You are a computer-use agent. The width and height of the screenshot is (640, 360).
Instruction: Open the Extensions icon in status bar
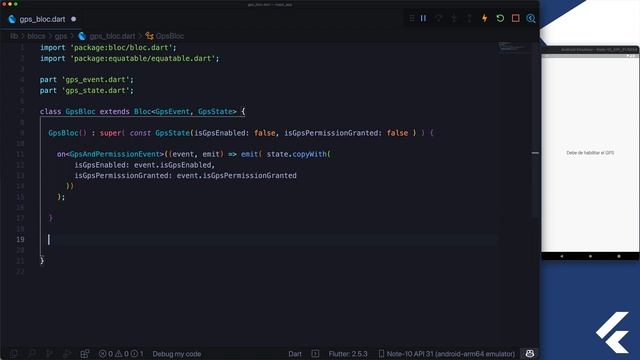pyautogui.click(x=84, y=353)
